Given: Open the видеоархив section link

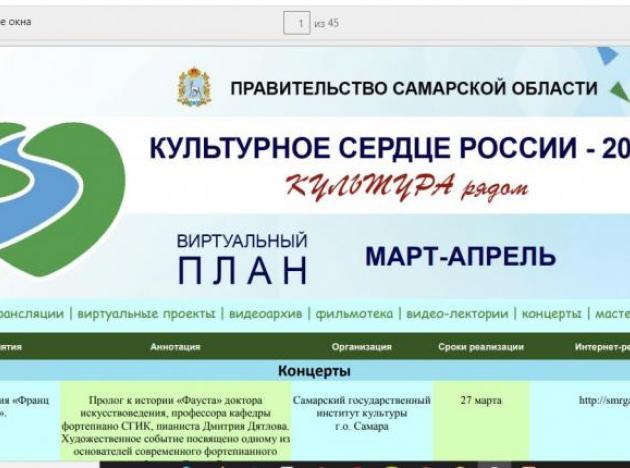Looking at the screenshot, I should pos(265,314).
